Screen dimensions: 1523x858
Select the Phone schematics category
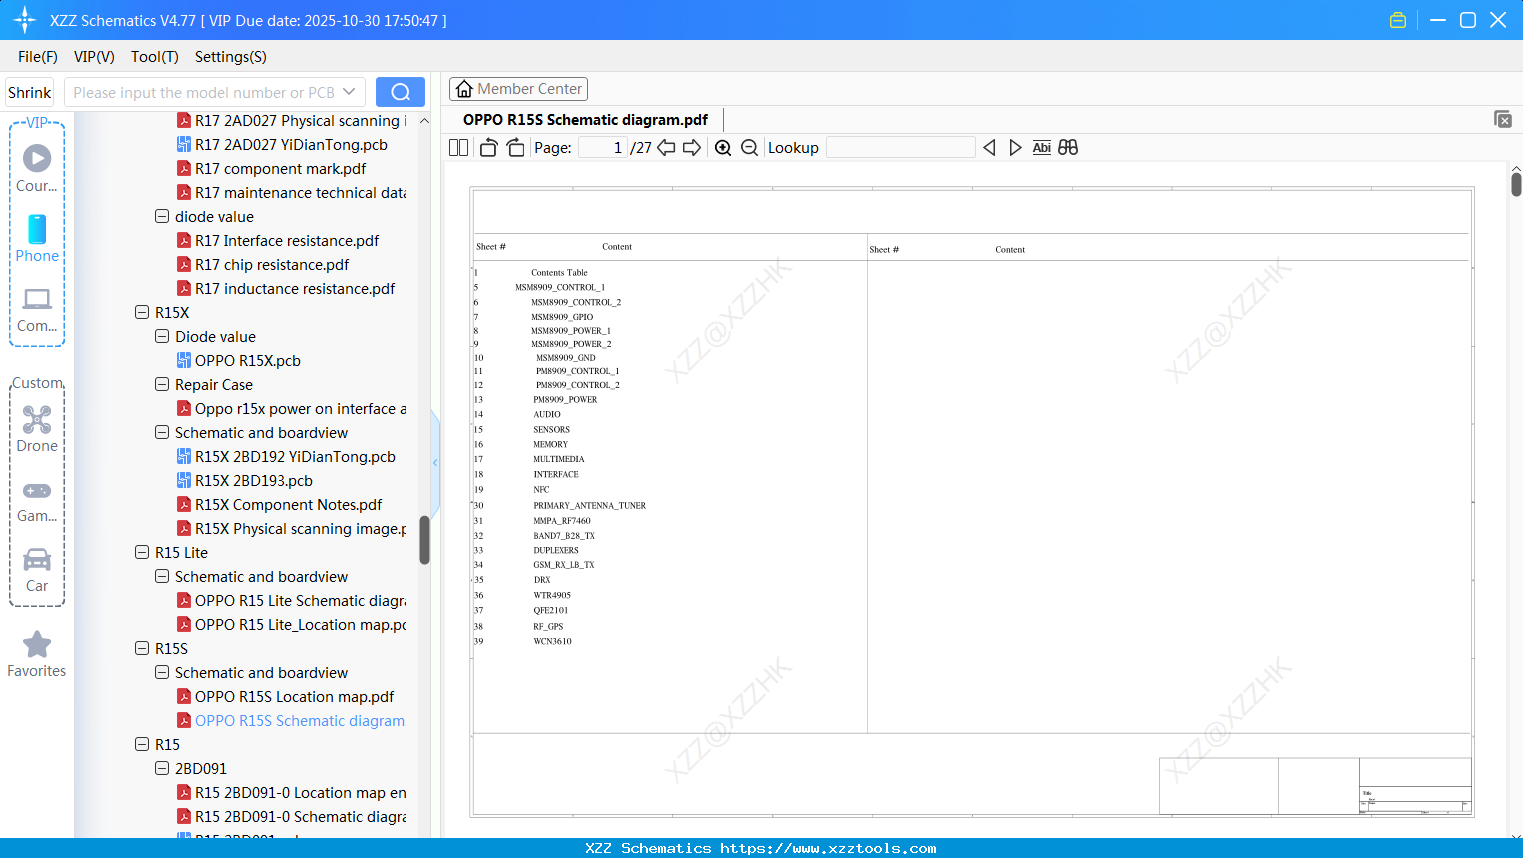click(x=37, y=240)
